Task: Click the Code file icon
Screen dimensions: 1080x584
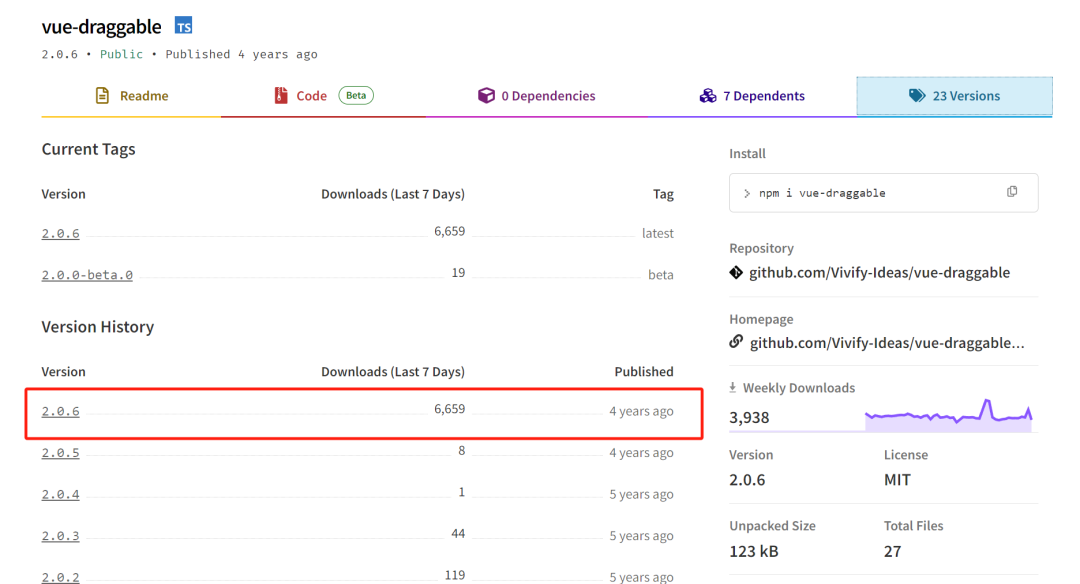Action: pos(281,96)
